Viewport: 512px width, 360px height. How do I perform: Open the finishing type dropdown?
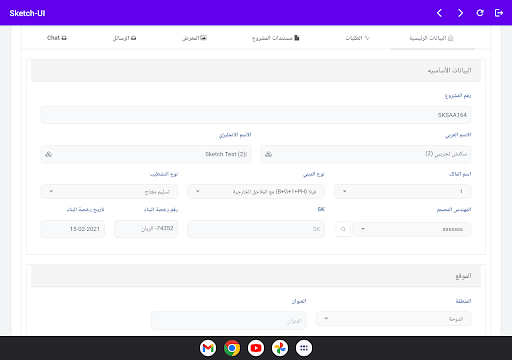tap(109, 192)
